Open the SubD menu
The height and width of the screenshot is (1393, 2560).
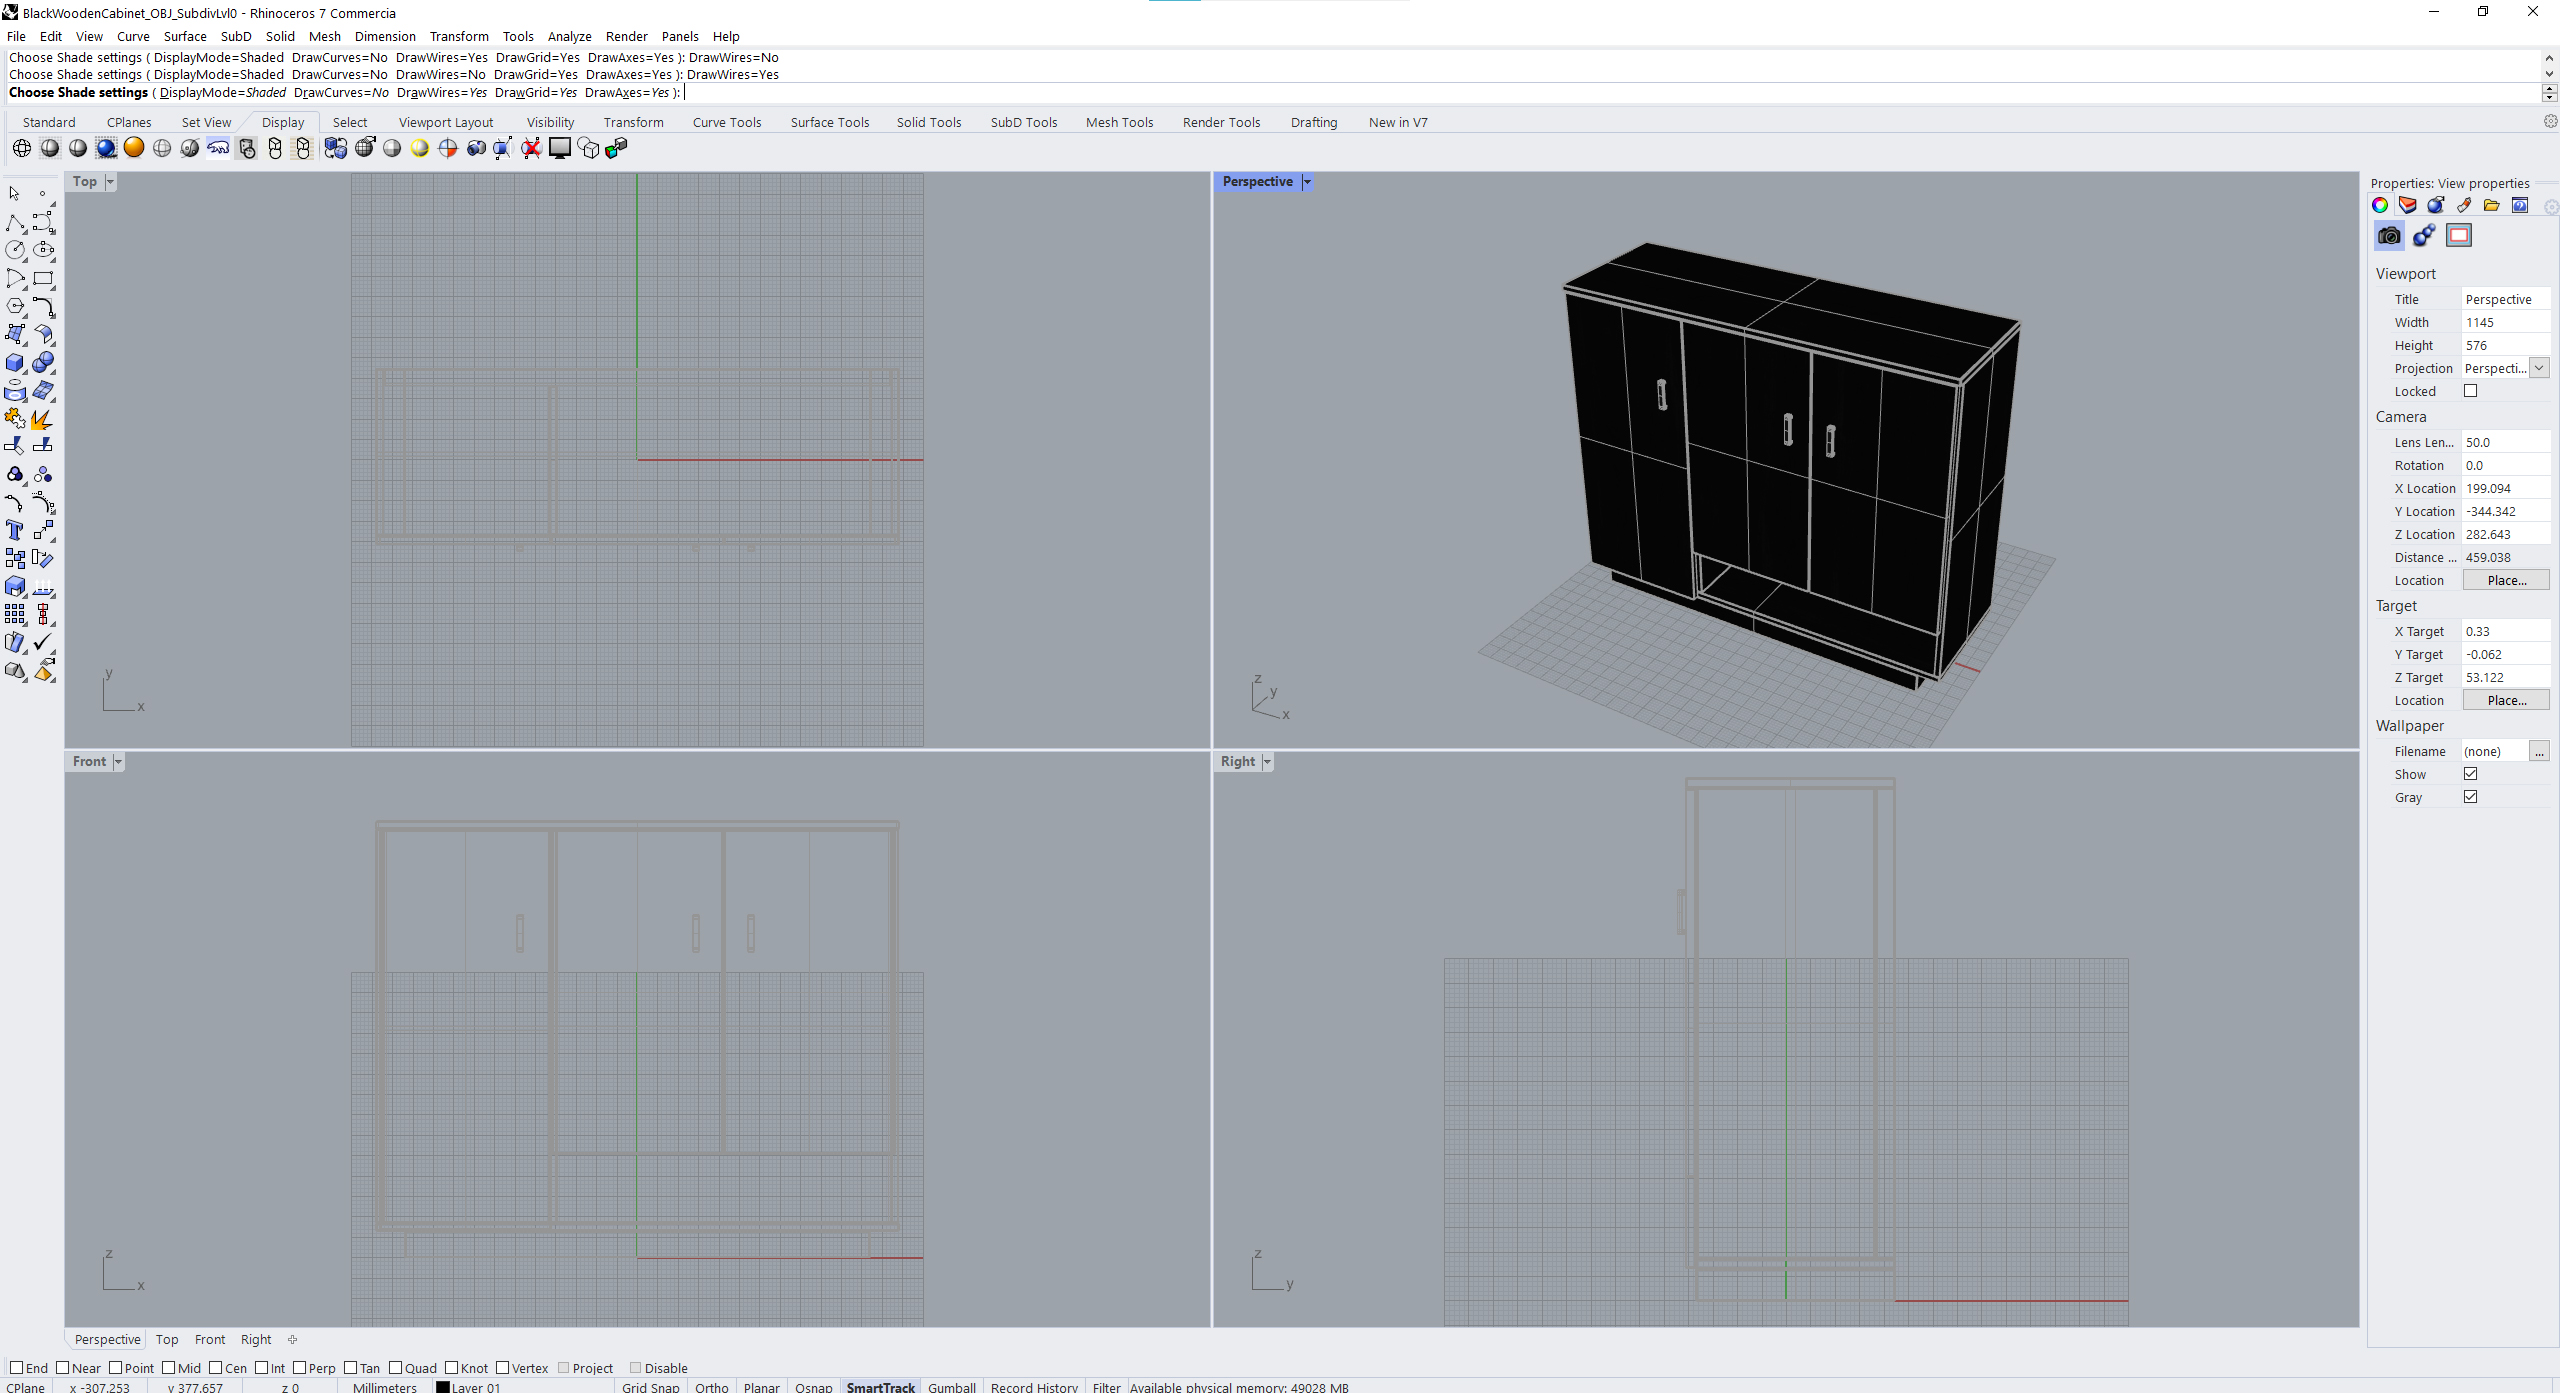coord(236,36)
